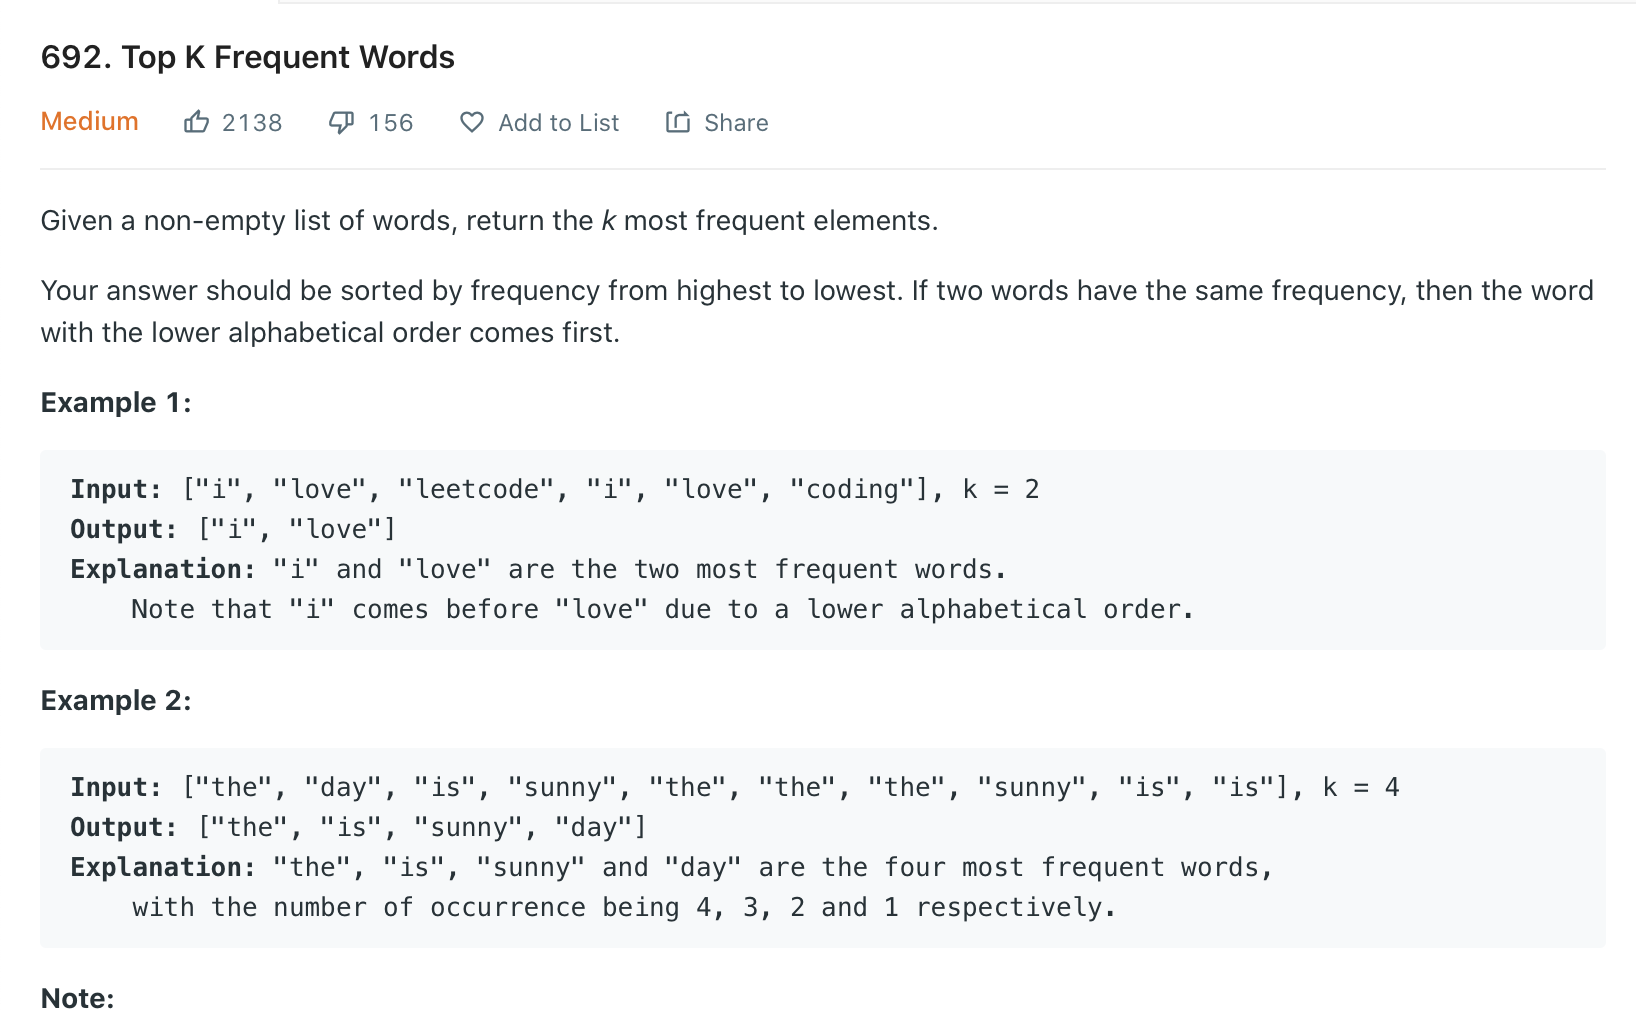Viewport: 1636px width, 1010px height.
Task: Click the paragraph starting Your answer should be sorted
Action: click(x=817, y=311)
